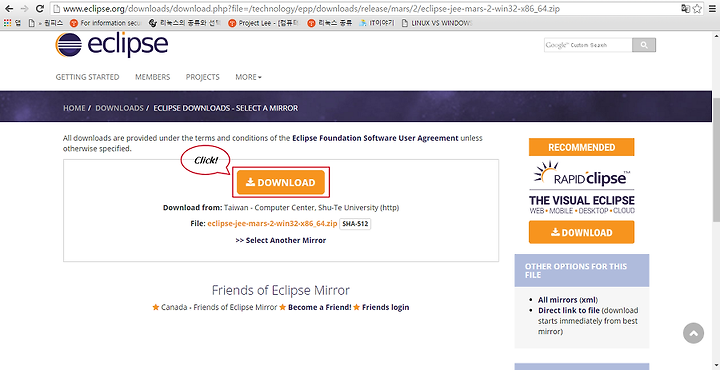The width and height of the screenshot is (720, 370).
Task: Open the 'All mirrors' link
Action: [x=557, y=300]
